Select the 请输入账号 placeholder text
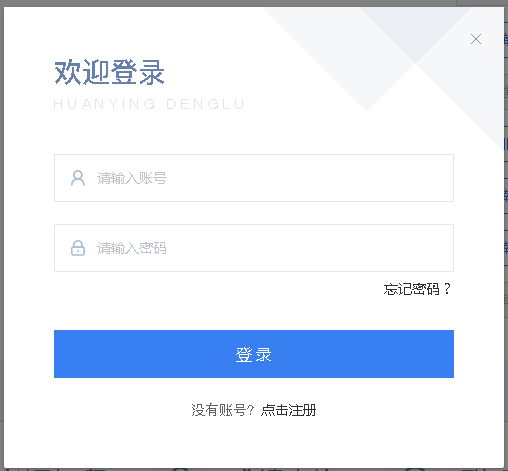 click(x=132, y=178)
